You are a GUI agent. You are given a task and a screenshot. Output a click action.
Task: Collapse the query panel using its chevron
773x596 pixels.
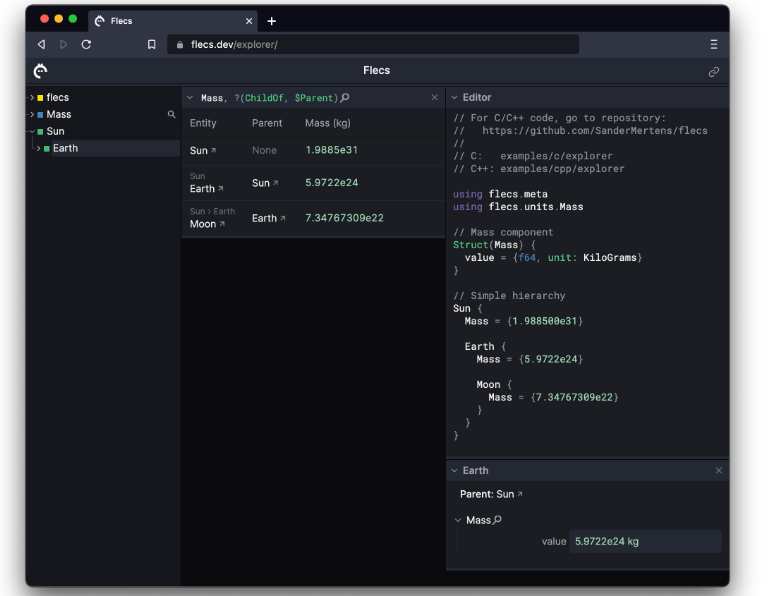point(190,98)
